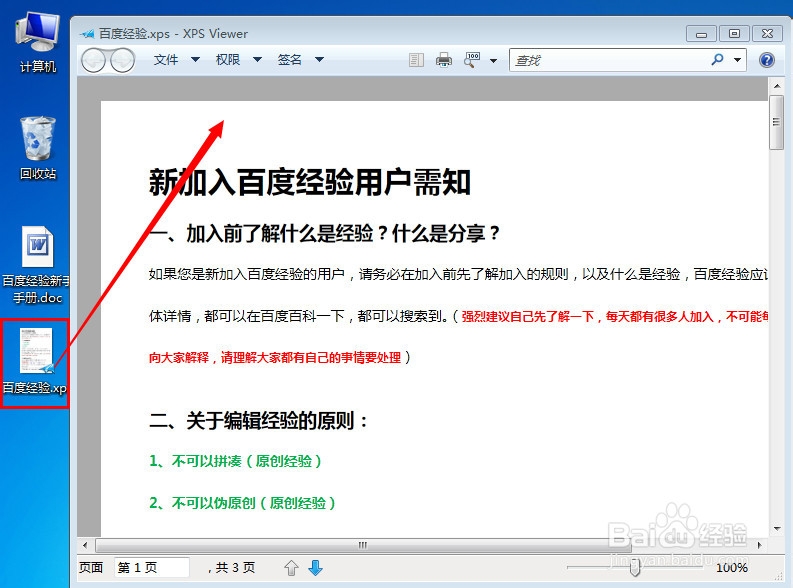Click the search magnifier icon
The width and height of the screenshot is (793, 588).
tap(717, 60)
